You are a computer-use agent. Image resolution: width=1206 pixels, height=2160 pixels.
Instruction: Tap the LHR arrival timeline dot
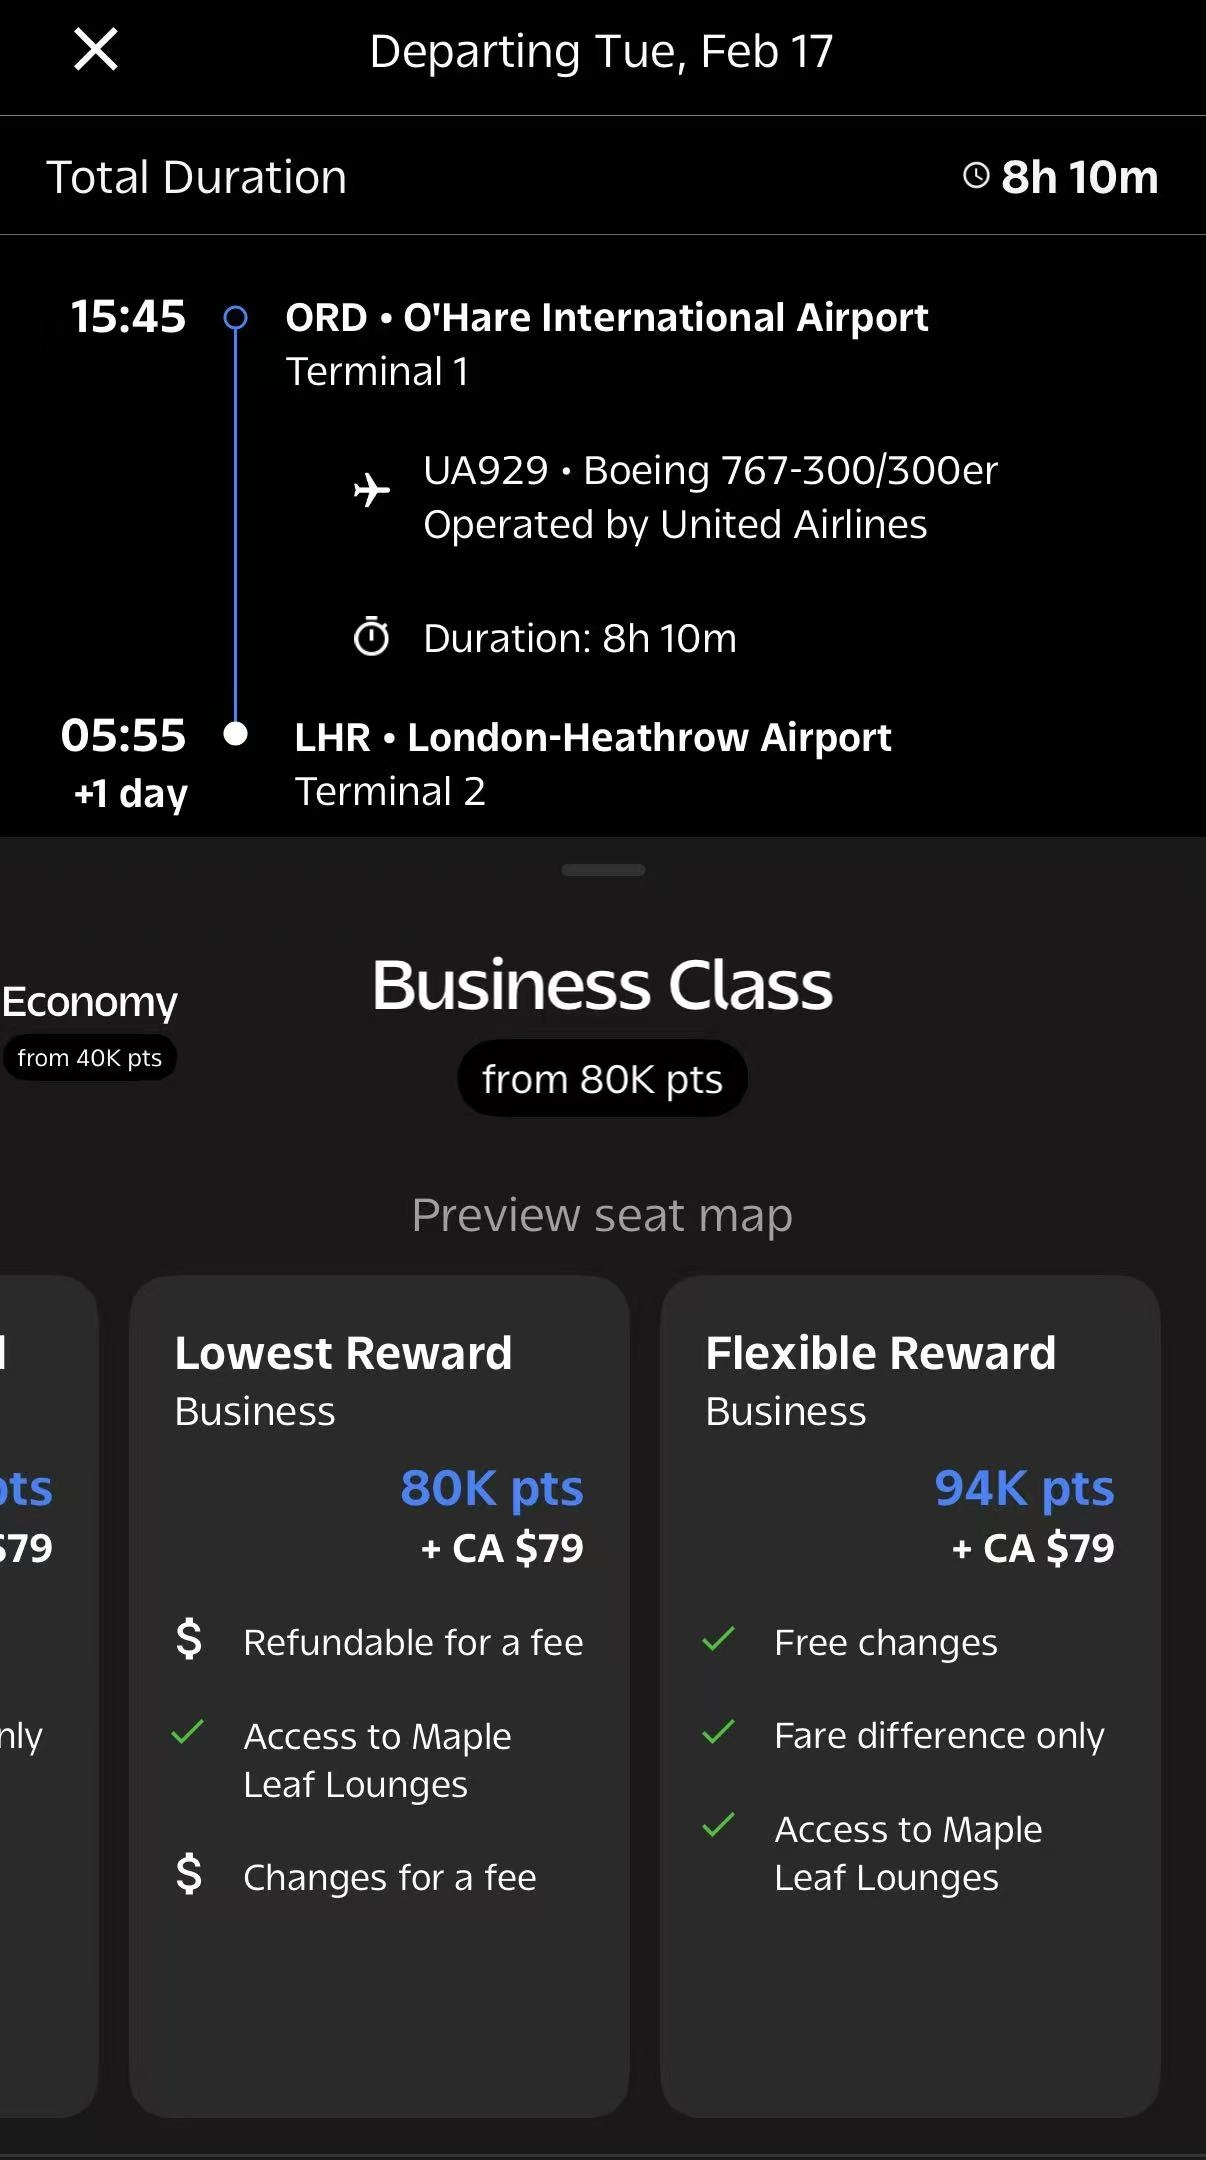pyautogui.click(x=235, y=734)
